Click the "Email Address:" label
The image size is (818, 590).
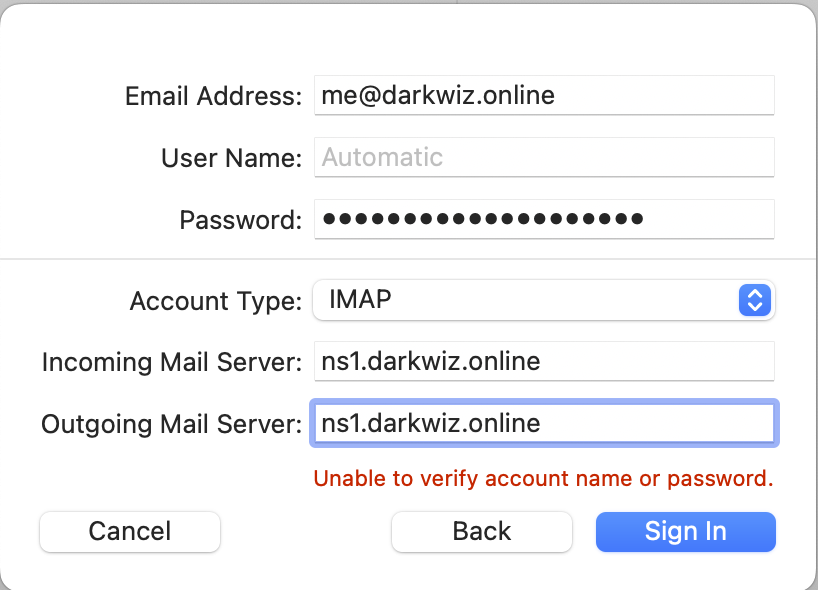coord(213,96)
